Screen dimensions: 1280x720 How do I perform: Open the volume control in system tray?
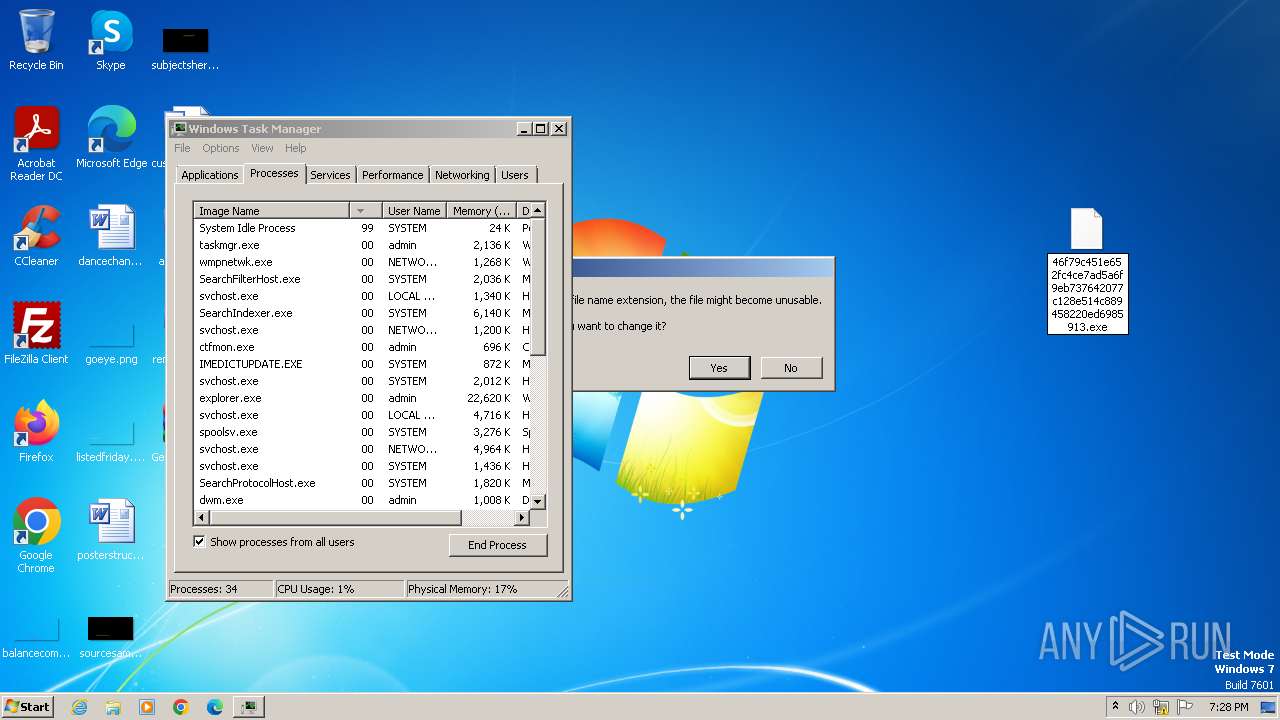click(1137, 707)
